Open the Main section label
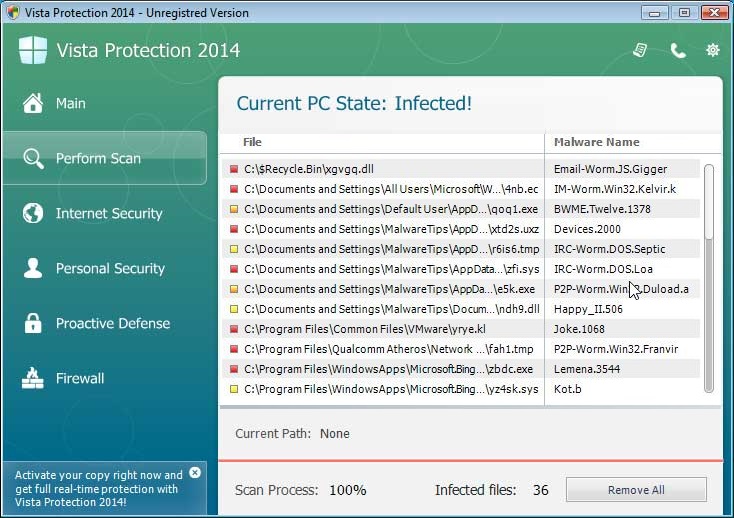Image resolution: width=734 pixels, height=518 pixels. (70, 103)
